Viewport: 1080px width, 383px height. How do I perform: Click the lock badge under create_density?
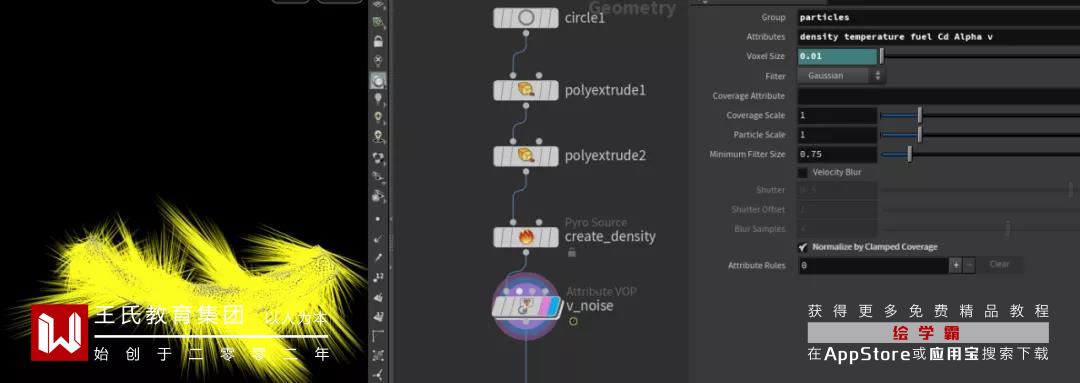tap(571, 253)
